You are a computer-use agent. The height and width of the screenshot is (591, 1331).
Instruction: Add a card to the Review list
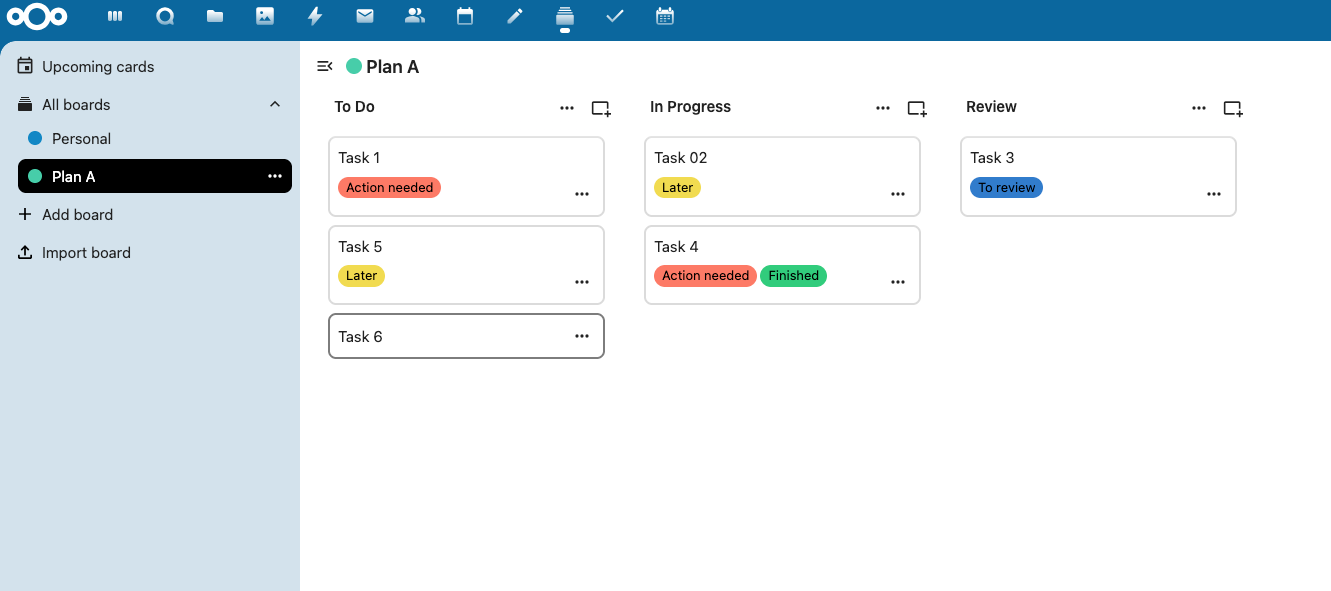(1232, 107)
